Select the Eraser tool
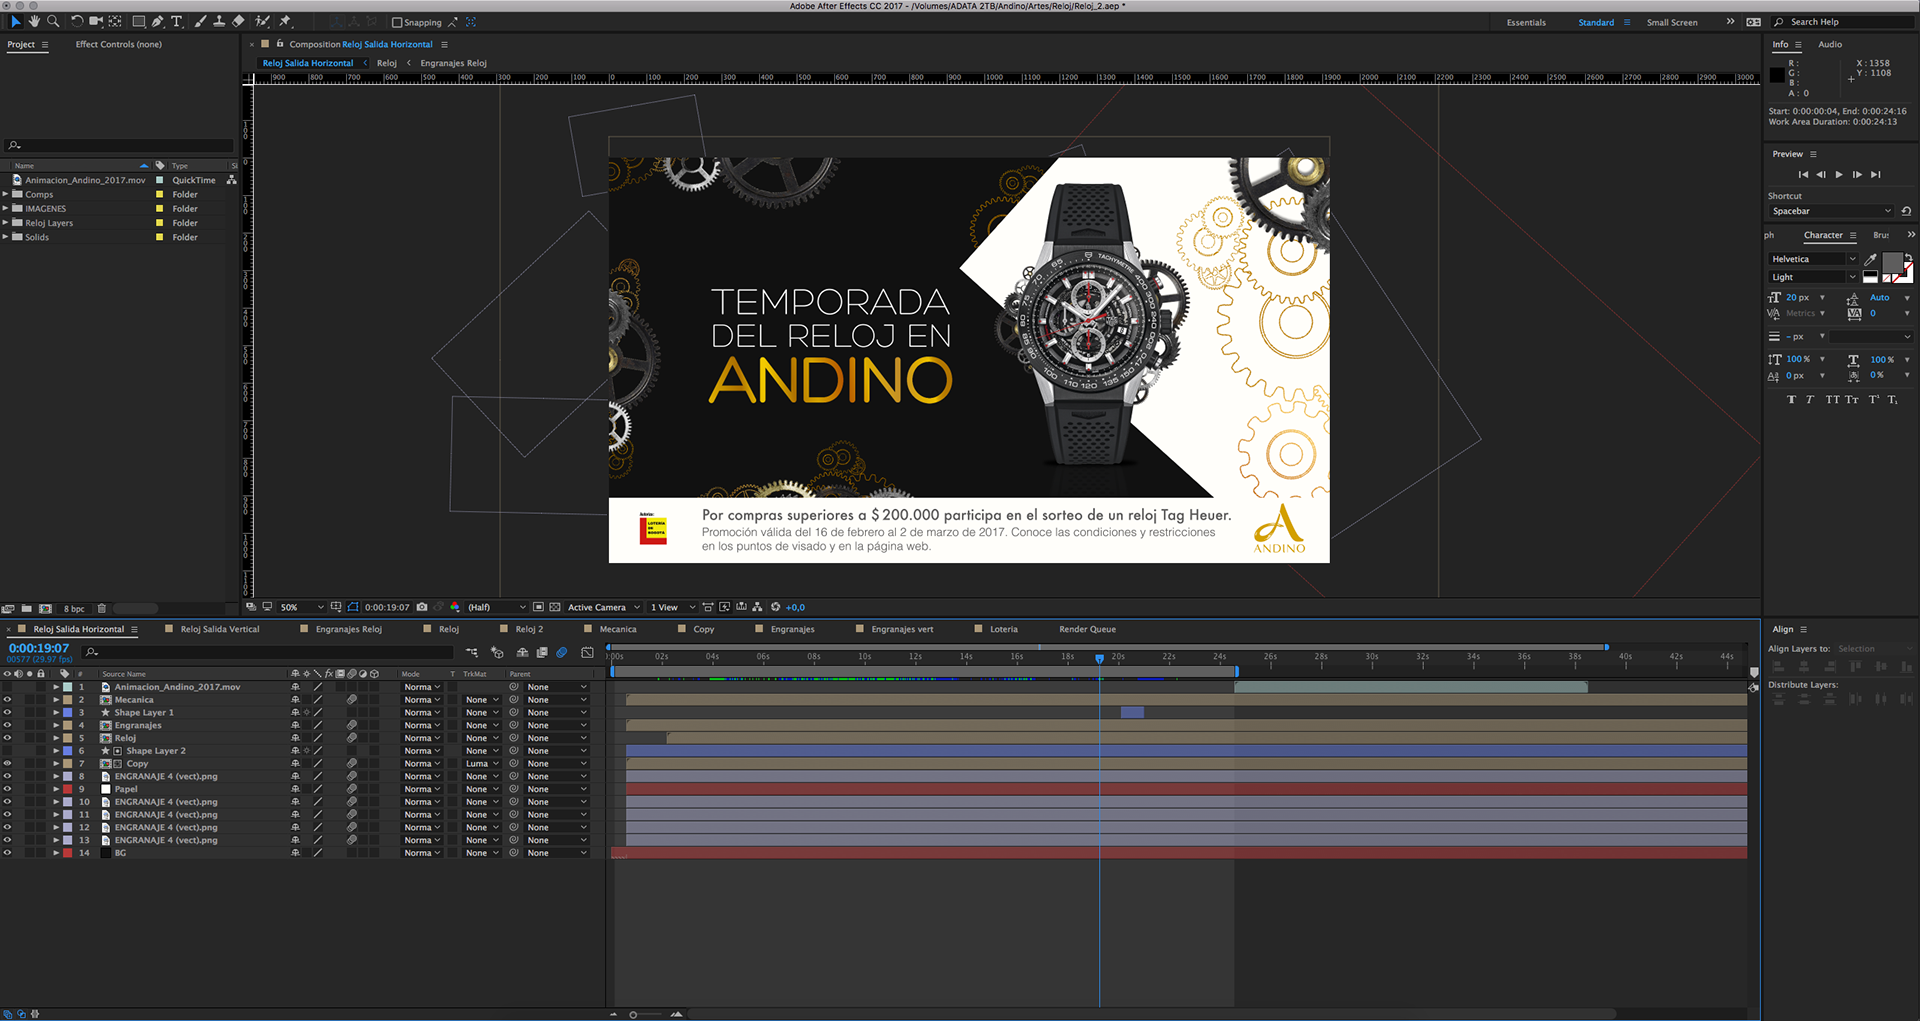The width and height of the screenshot is (1920, 1021). 238,21
